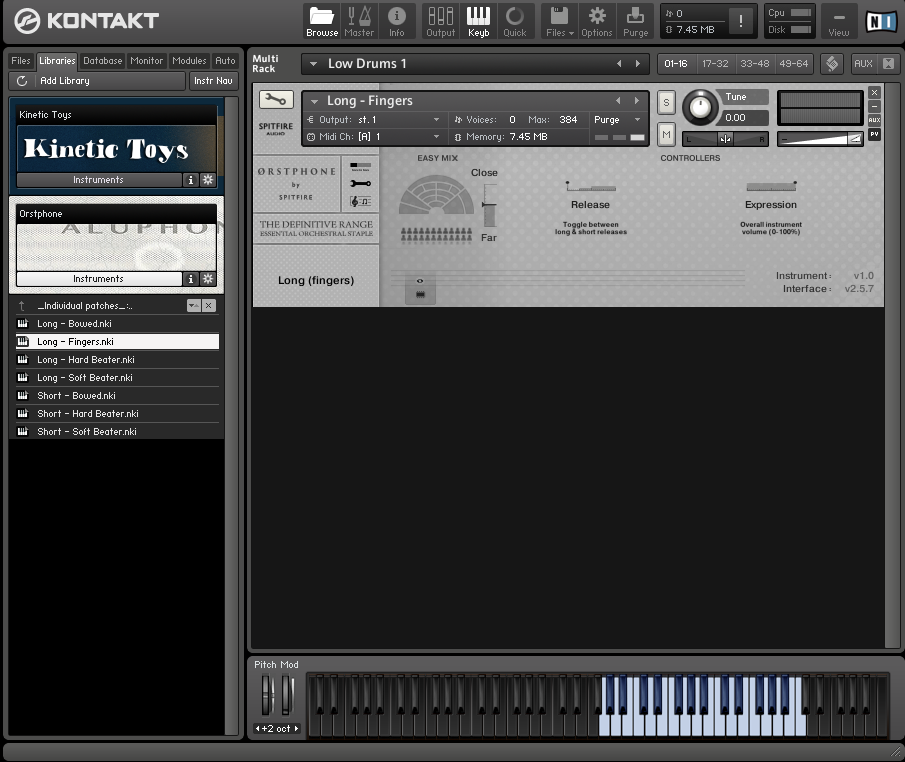Select Long - Soft Beater.nki patch
This screenshot has width=905, height=762.
(117, 378)
